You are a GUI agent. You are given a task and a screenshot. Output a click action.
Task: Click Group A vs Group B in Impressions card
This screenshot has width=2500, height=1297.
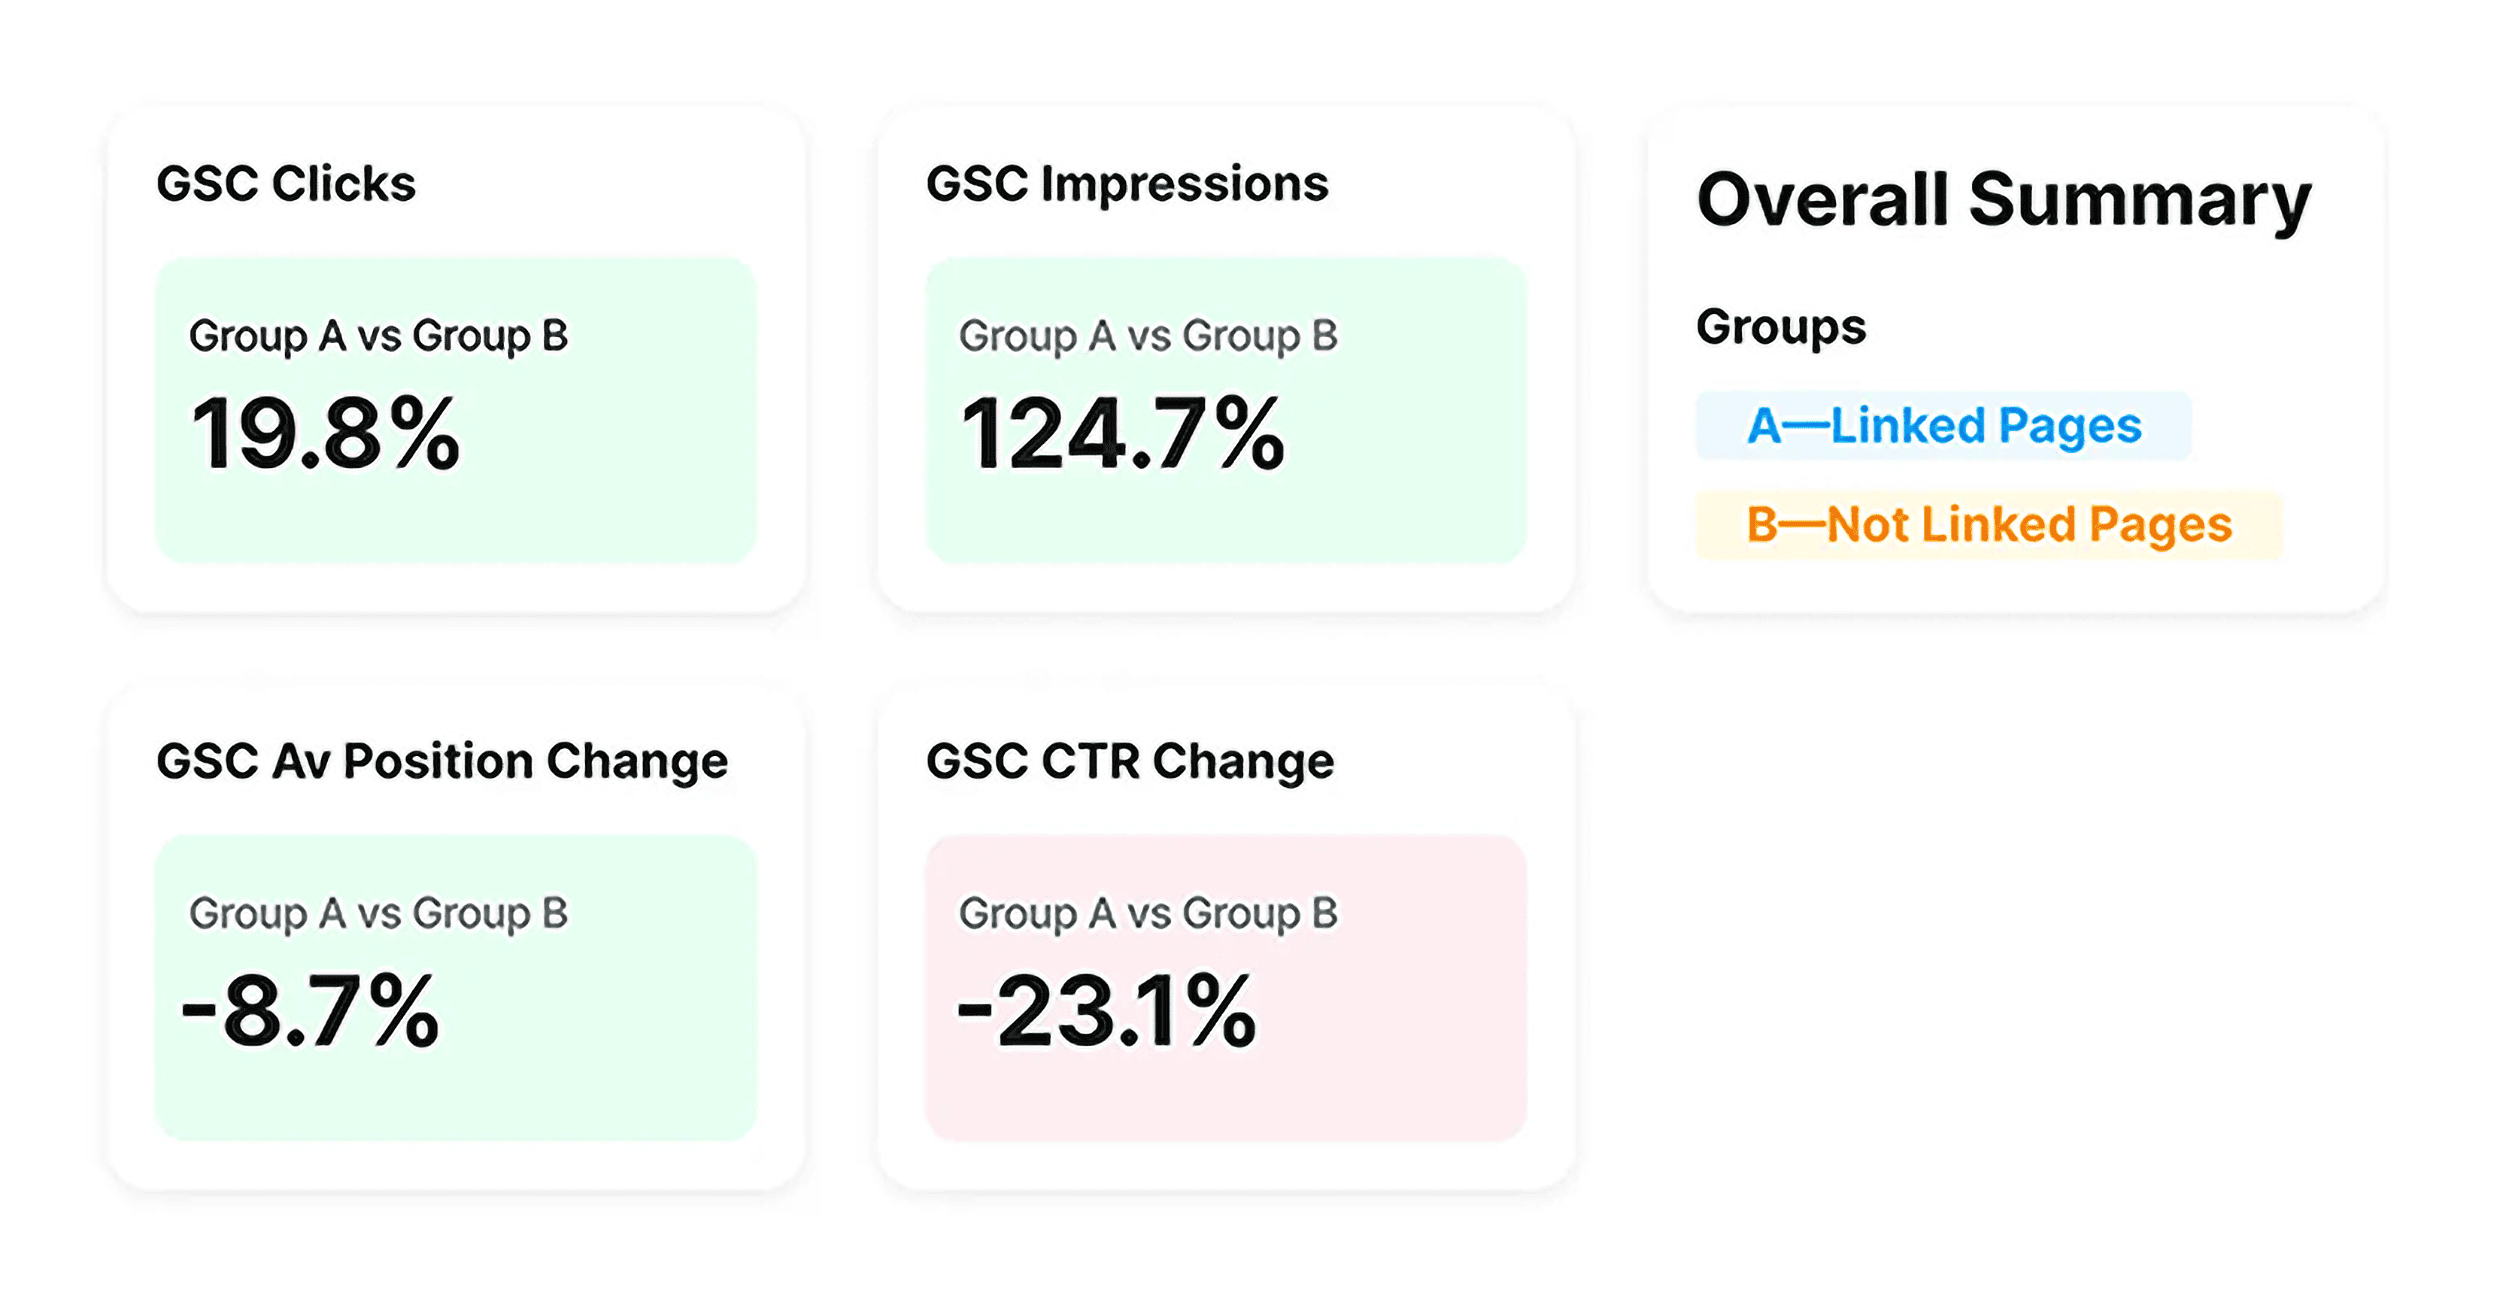click(x=1148, y=337)
